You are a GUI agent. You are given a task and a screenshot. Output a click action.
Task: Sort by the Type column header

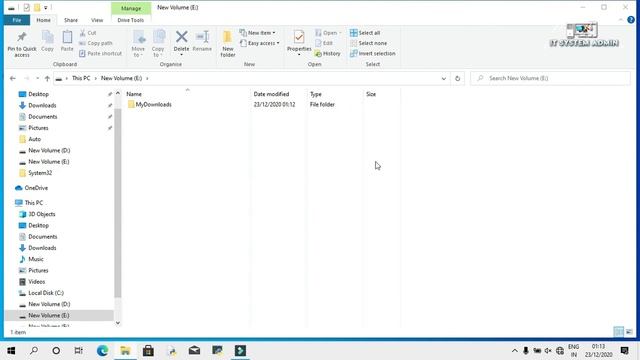[316, 94]
